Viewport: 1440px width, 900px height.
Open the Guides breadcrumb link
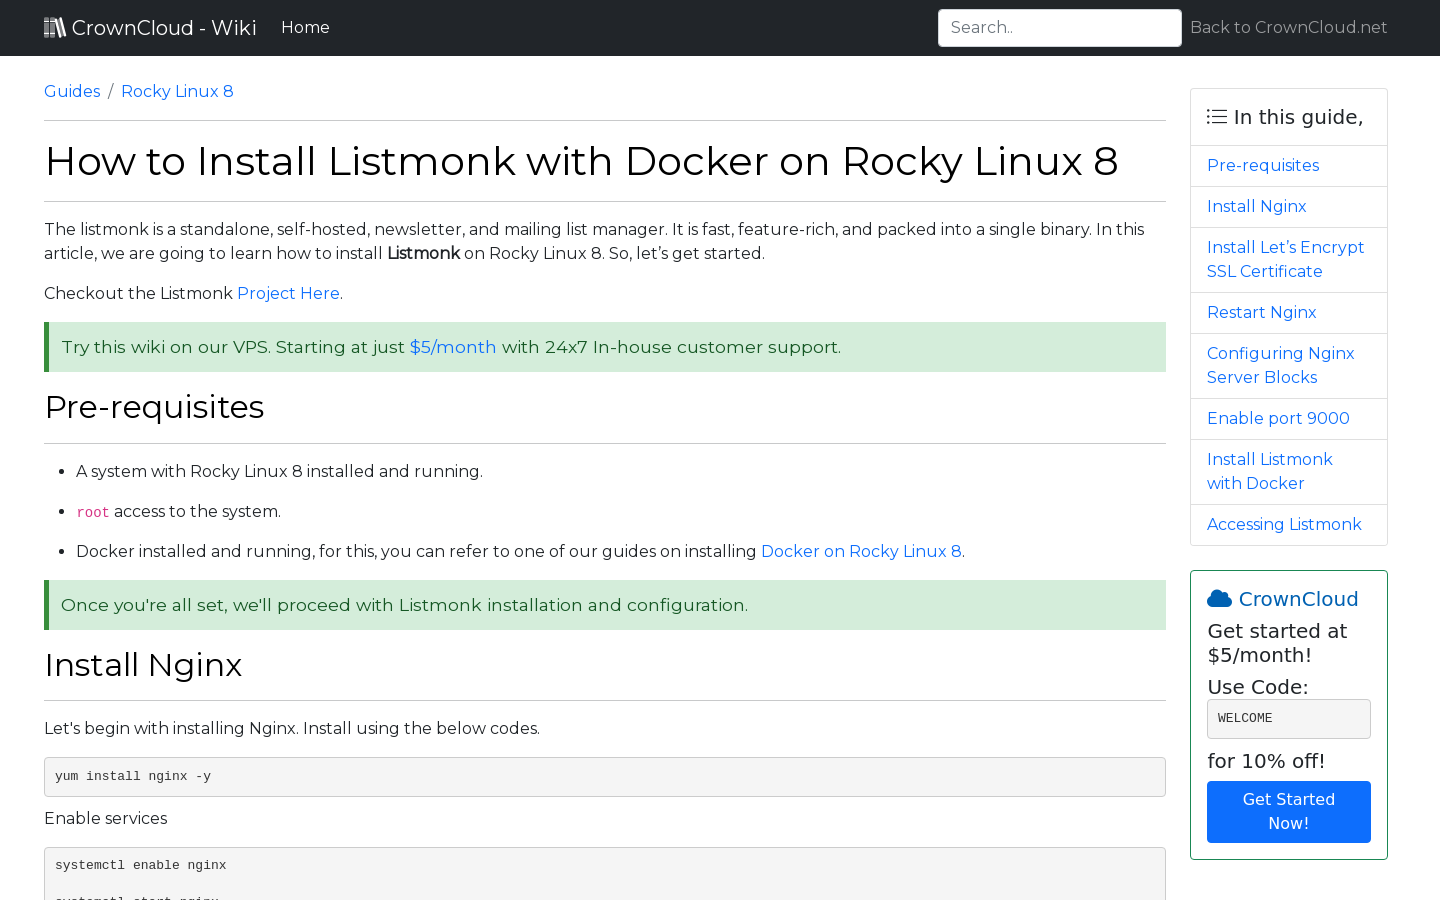[71, 91]
